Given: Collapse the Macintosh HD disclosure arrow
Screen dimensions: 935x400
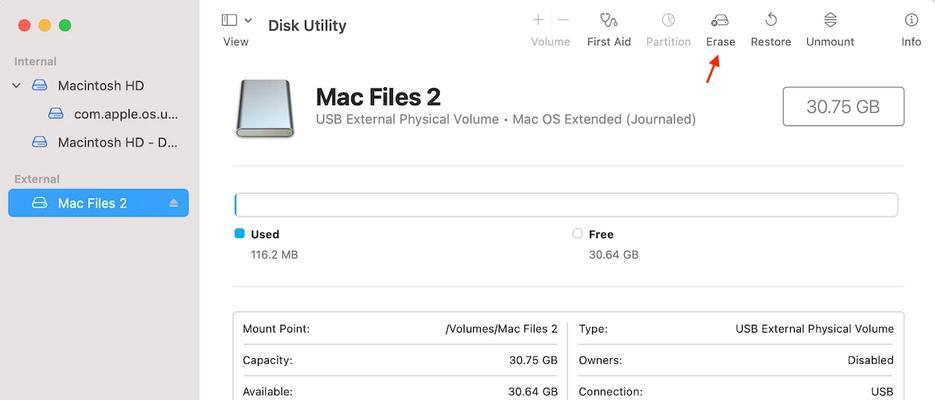Looking at the screenshot, I should (17, 86).
